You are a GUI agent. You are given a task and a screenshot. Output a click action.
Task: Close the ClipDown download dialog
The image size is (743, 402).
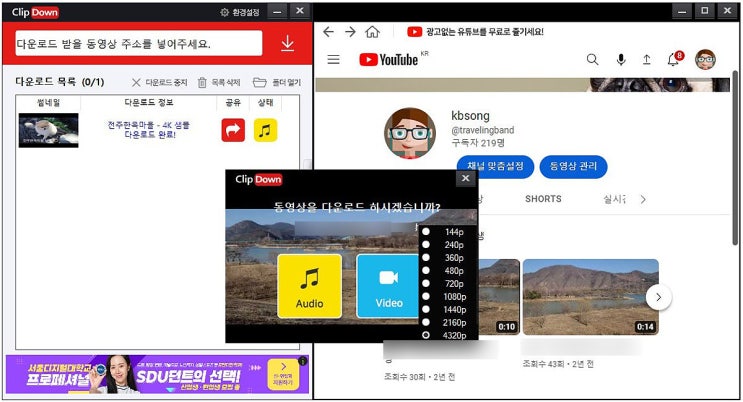pos(465,178)
